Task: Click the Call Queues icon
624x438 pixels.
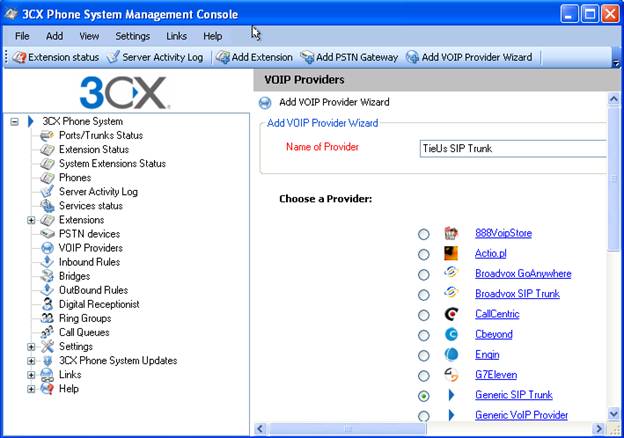Action: pos(47,332)
